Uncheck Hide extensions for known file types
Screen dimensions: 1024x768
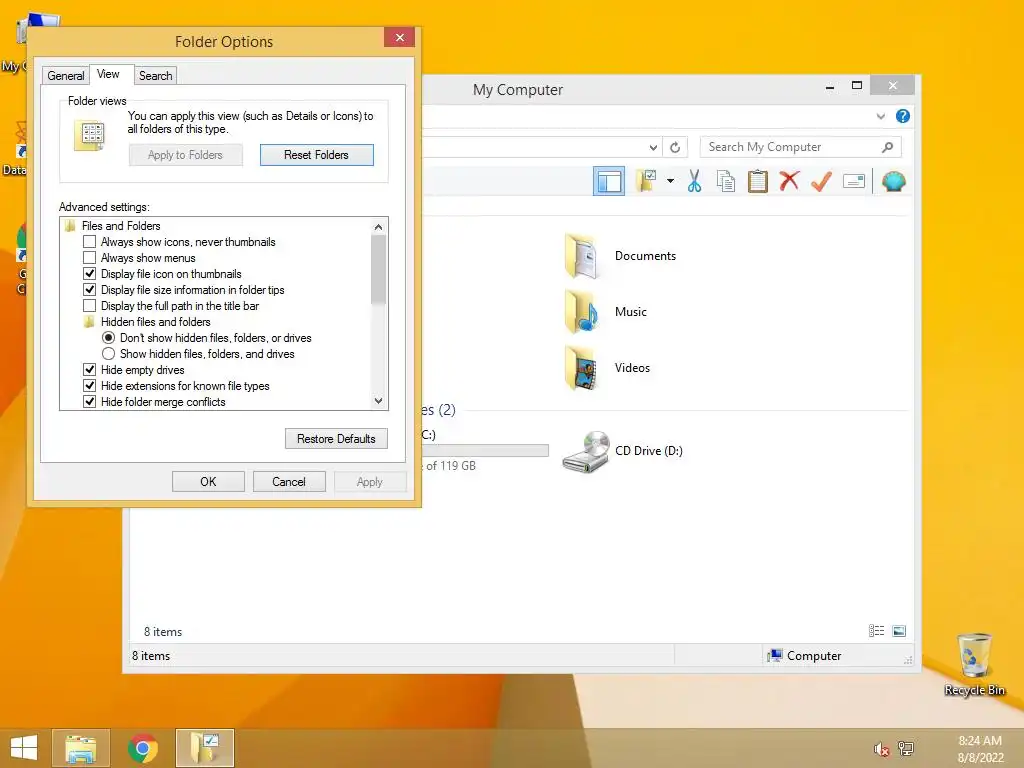point(89,386)
